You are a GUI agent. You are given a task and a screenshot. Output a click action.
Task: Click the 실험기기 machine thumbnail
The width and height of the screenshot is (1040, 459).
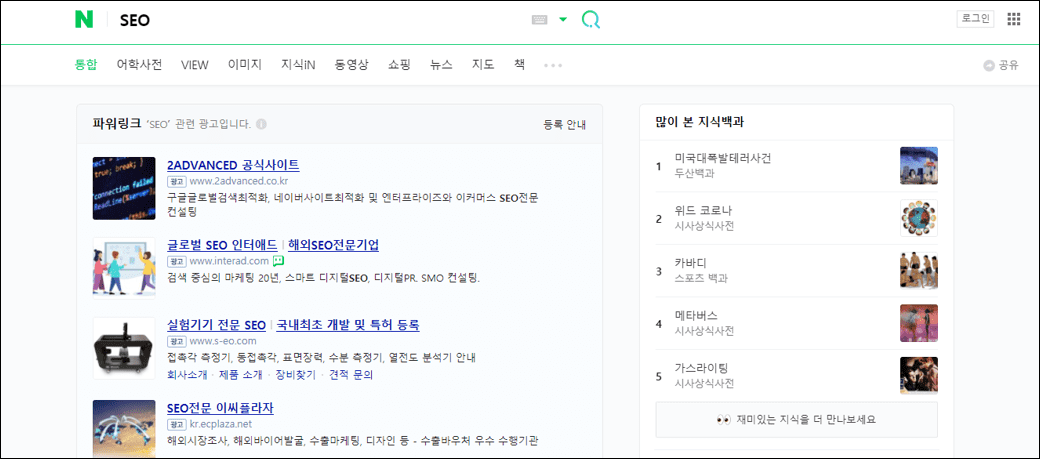[124, 348]
